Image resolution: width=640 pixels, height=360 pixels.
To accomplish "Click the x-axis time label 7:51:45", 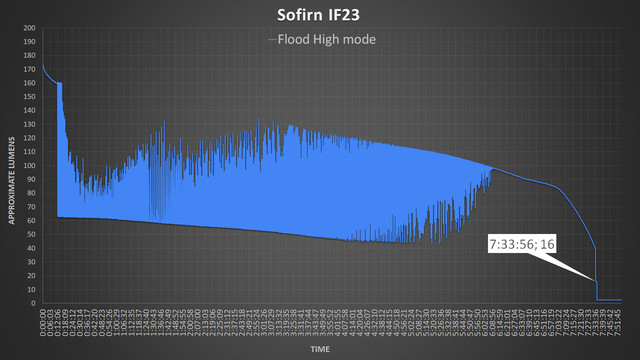I will tap(618, 322).
